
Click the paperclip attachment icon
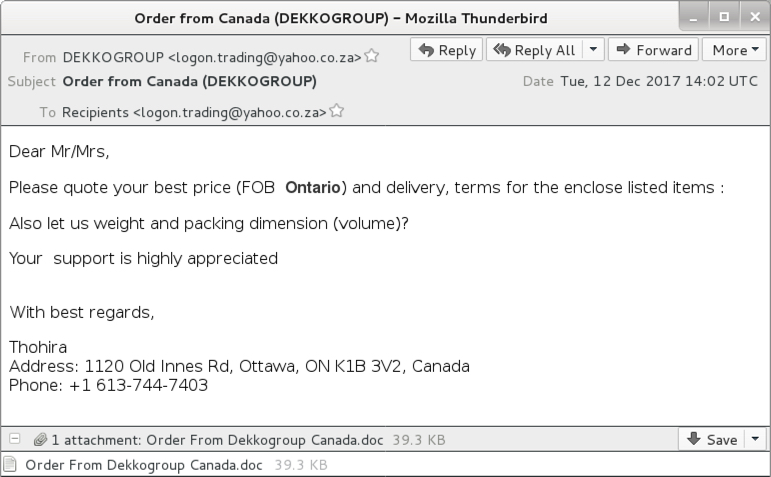40,439
